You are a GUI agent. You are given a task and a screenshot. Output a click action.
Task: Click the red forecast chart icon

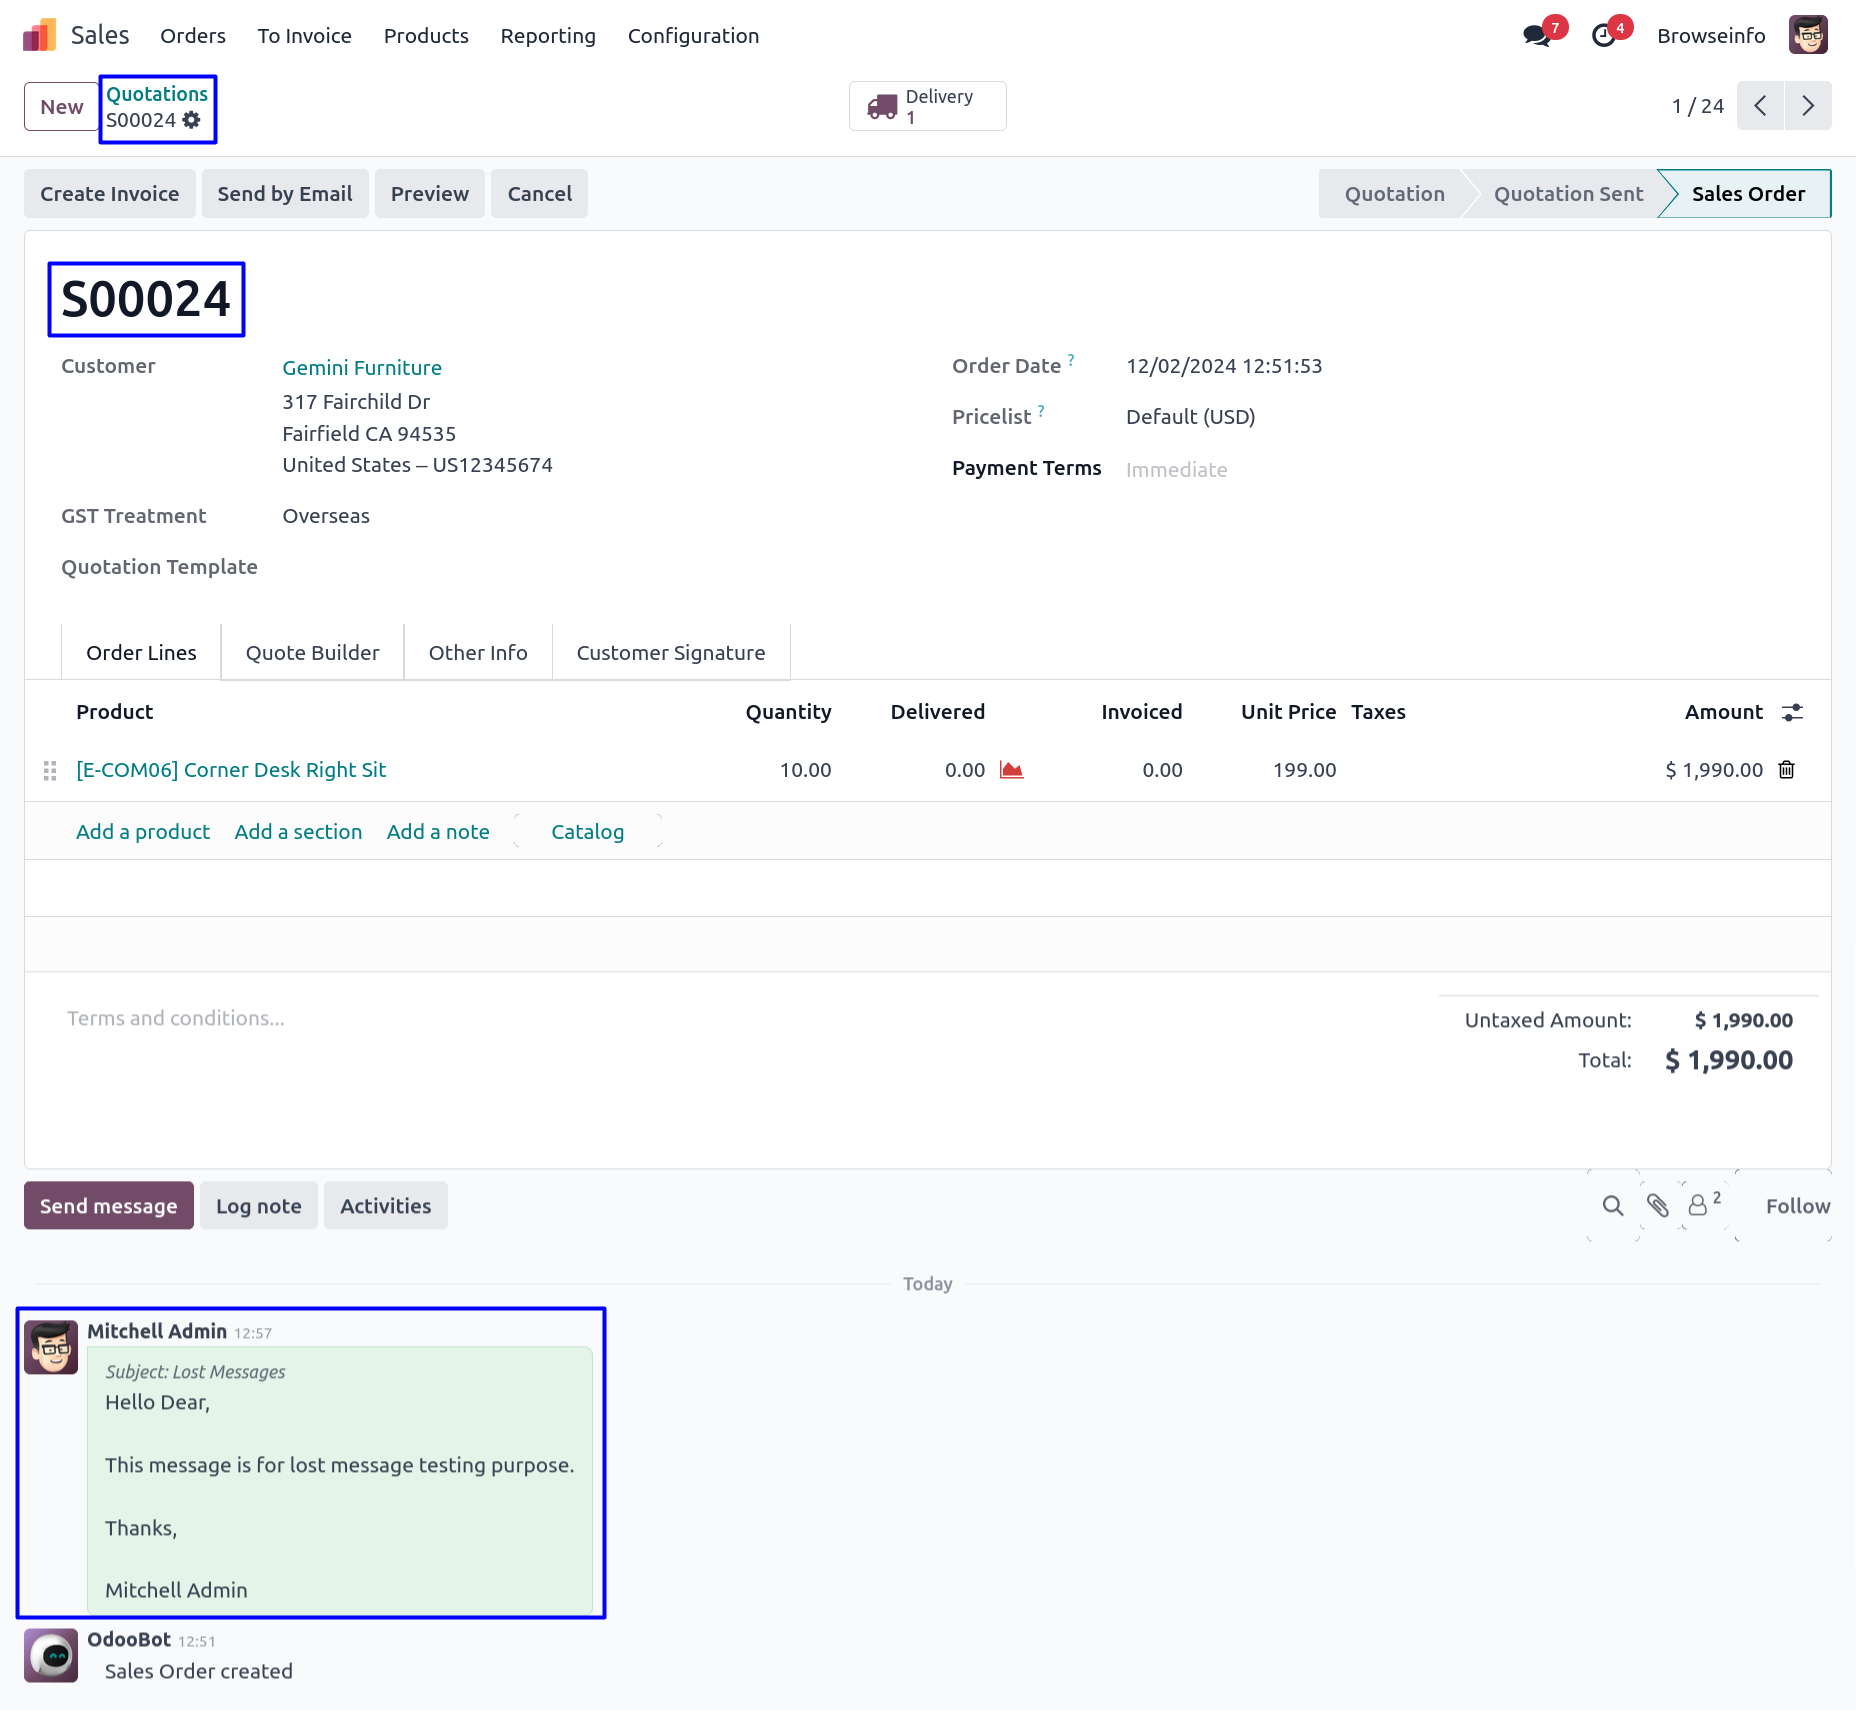pyautogui.click(x=1011, y=770)
